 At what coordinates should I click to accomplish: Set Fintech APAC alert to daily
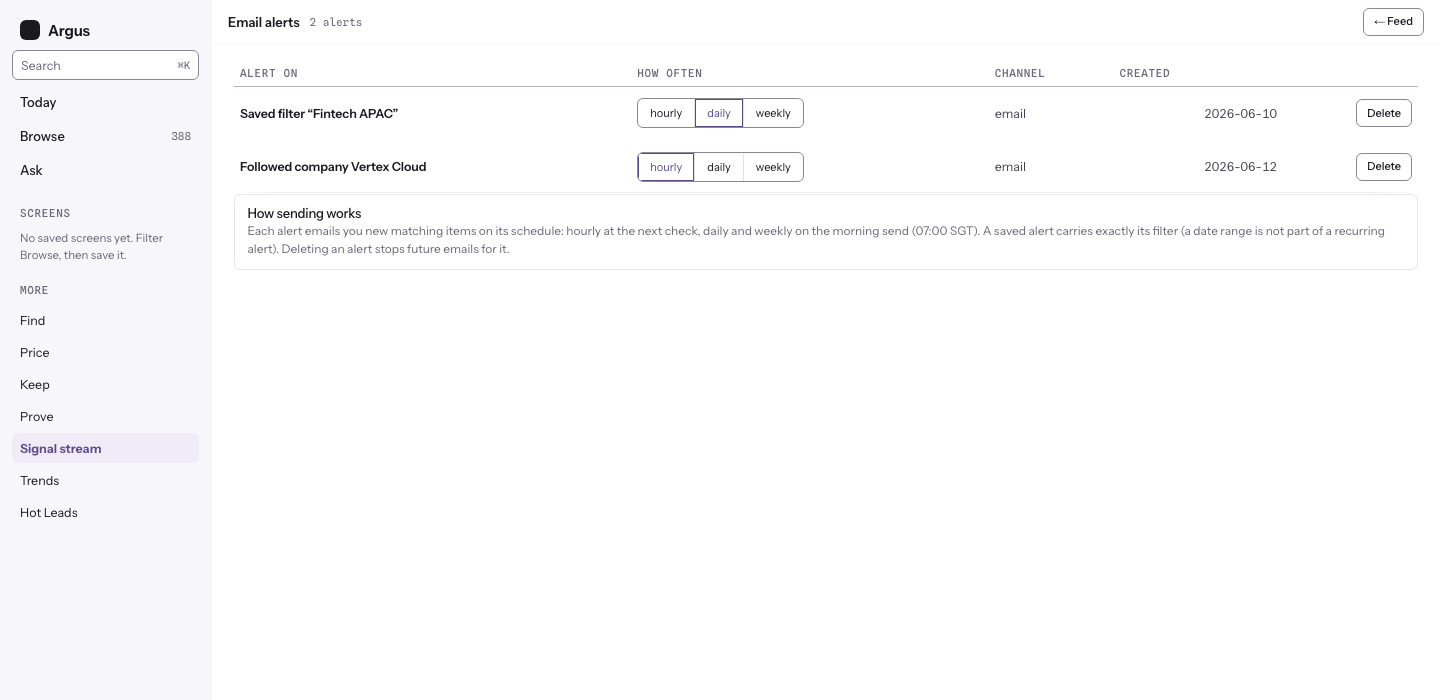(x=719, y=113)
